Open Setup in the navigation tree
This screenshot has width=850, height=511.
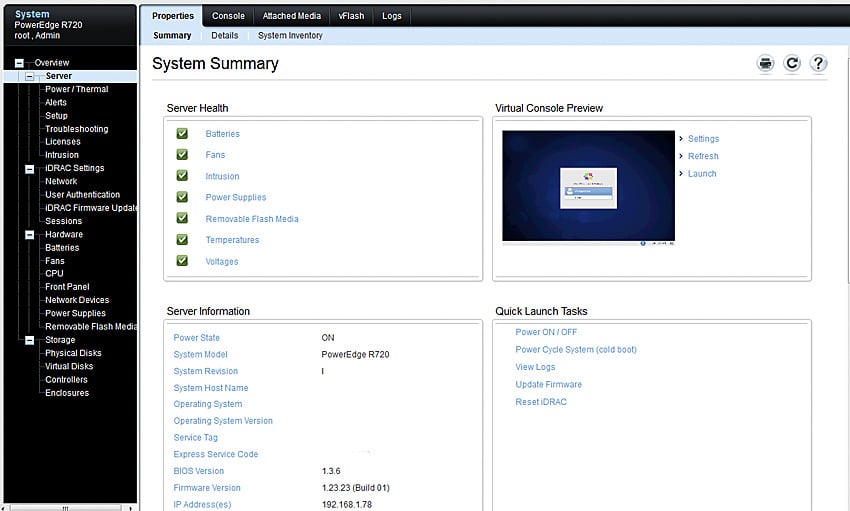[56, 115]
